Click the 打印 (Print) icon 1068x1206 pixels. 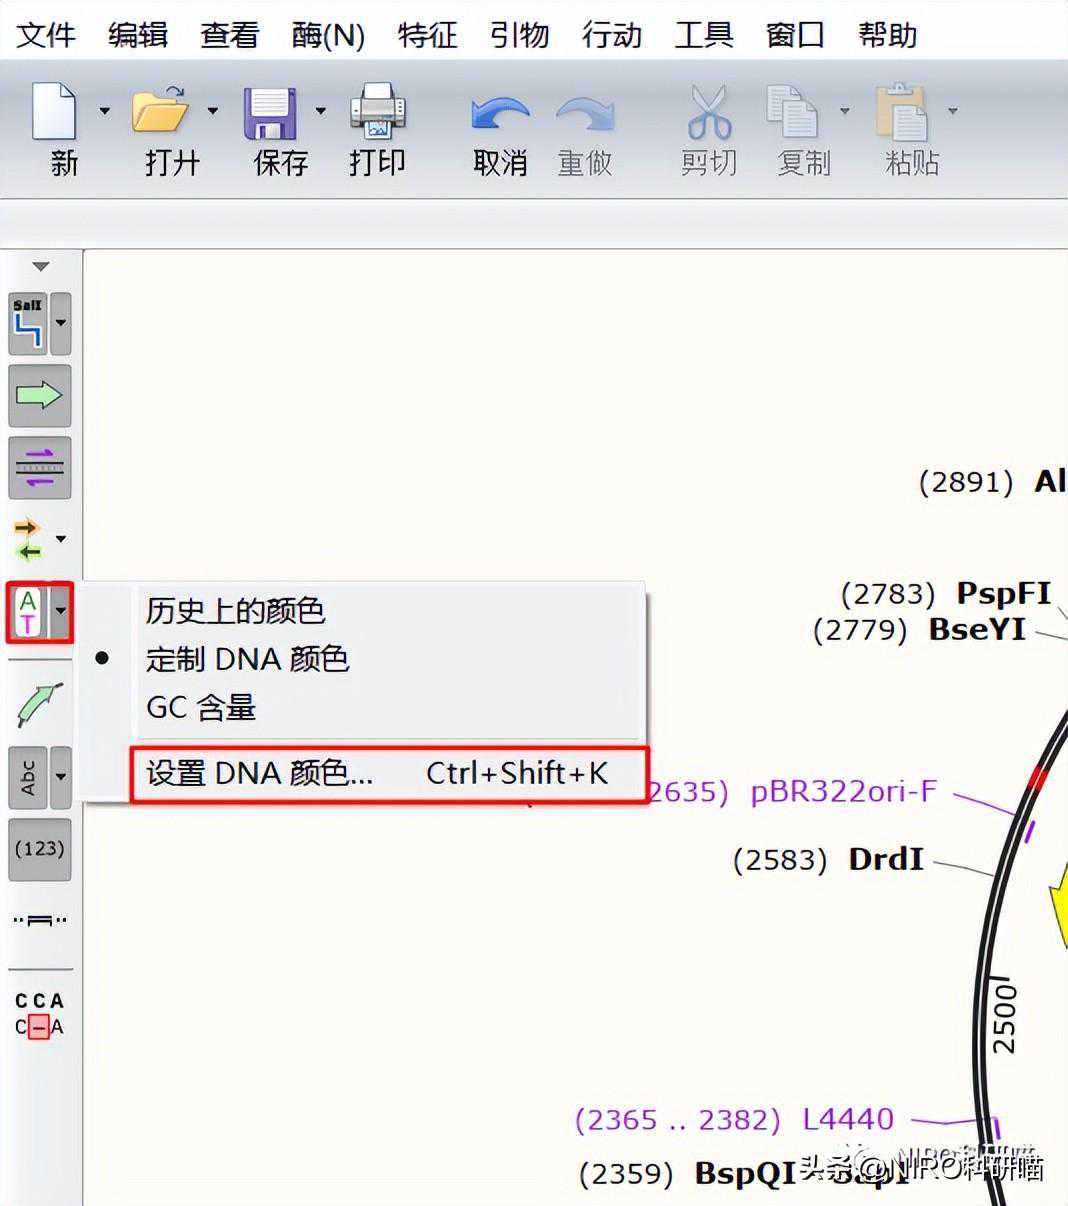click(377, 112)
